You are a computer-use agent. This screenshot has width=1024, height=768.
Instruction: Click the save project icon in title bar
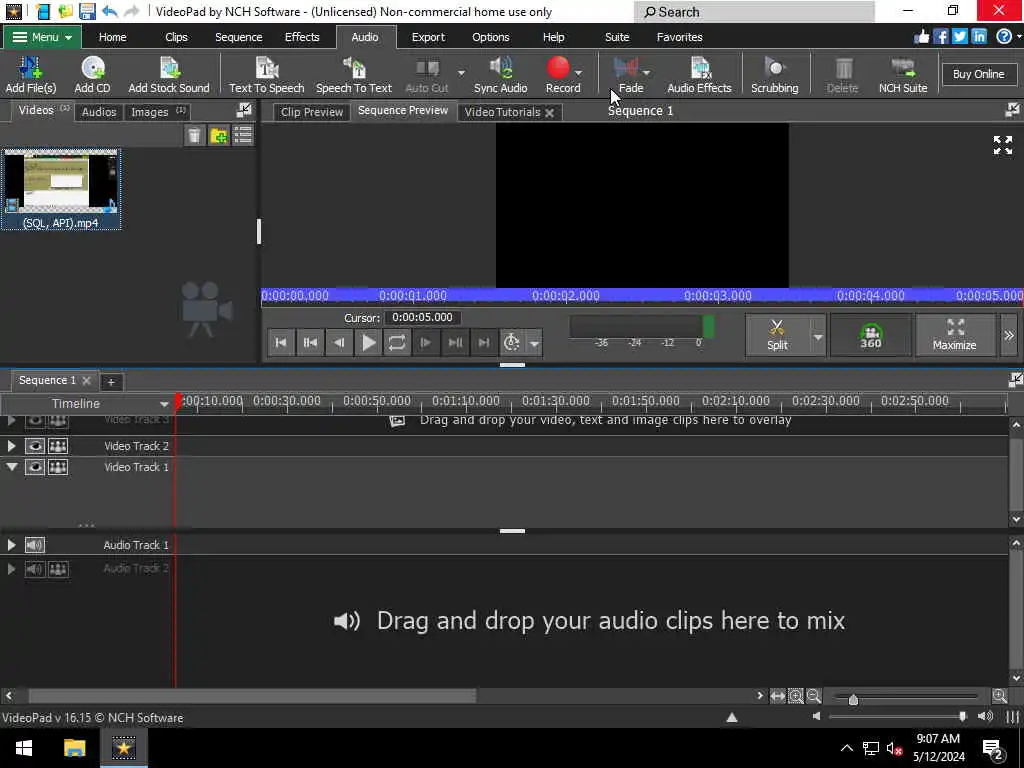[x=87, y=11]
